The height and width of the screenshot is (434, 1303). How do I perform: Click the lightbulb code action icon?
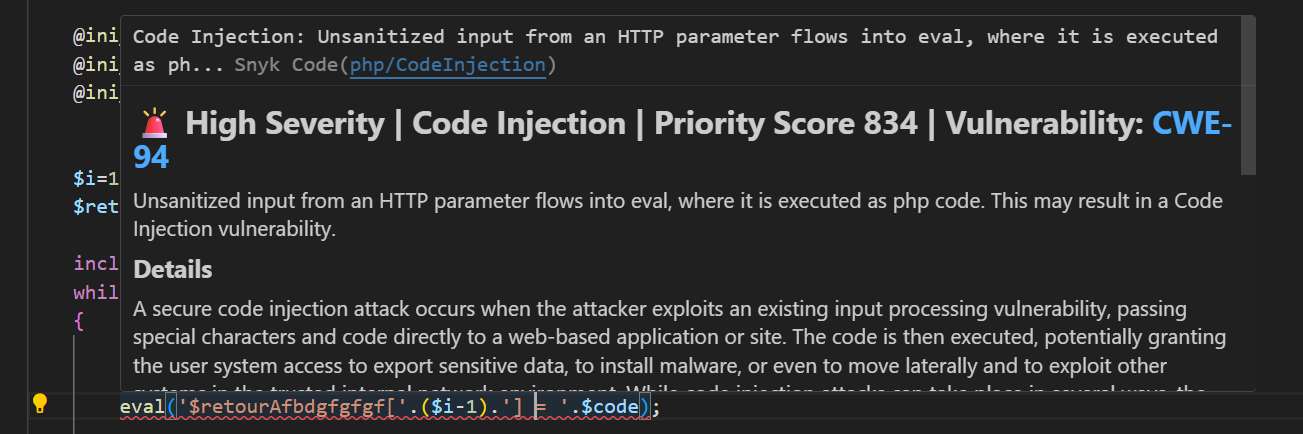point(40,404)
